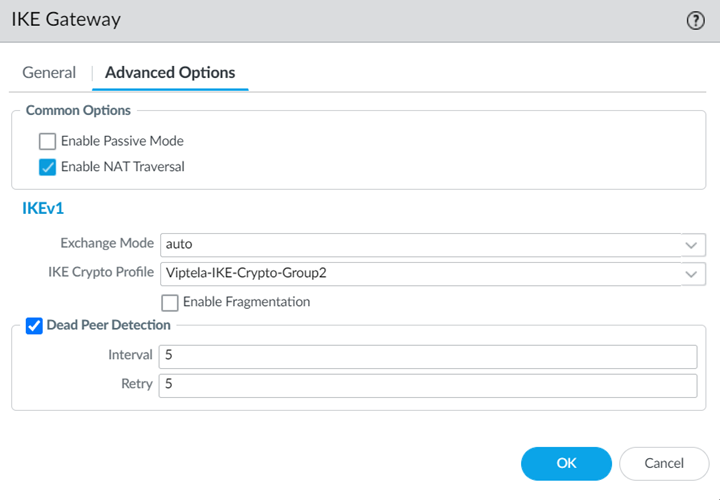Click the Common Options group label
This screenshot has height=501, width=720.
[78, 110]
